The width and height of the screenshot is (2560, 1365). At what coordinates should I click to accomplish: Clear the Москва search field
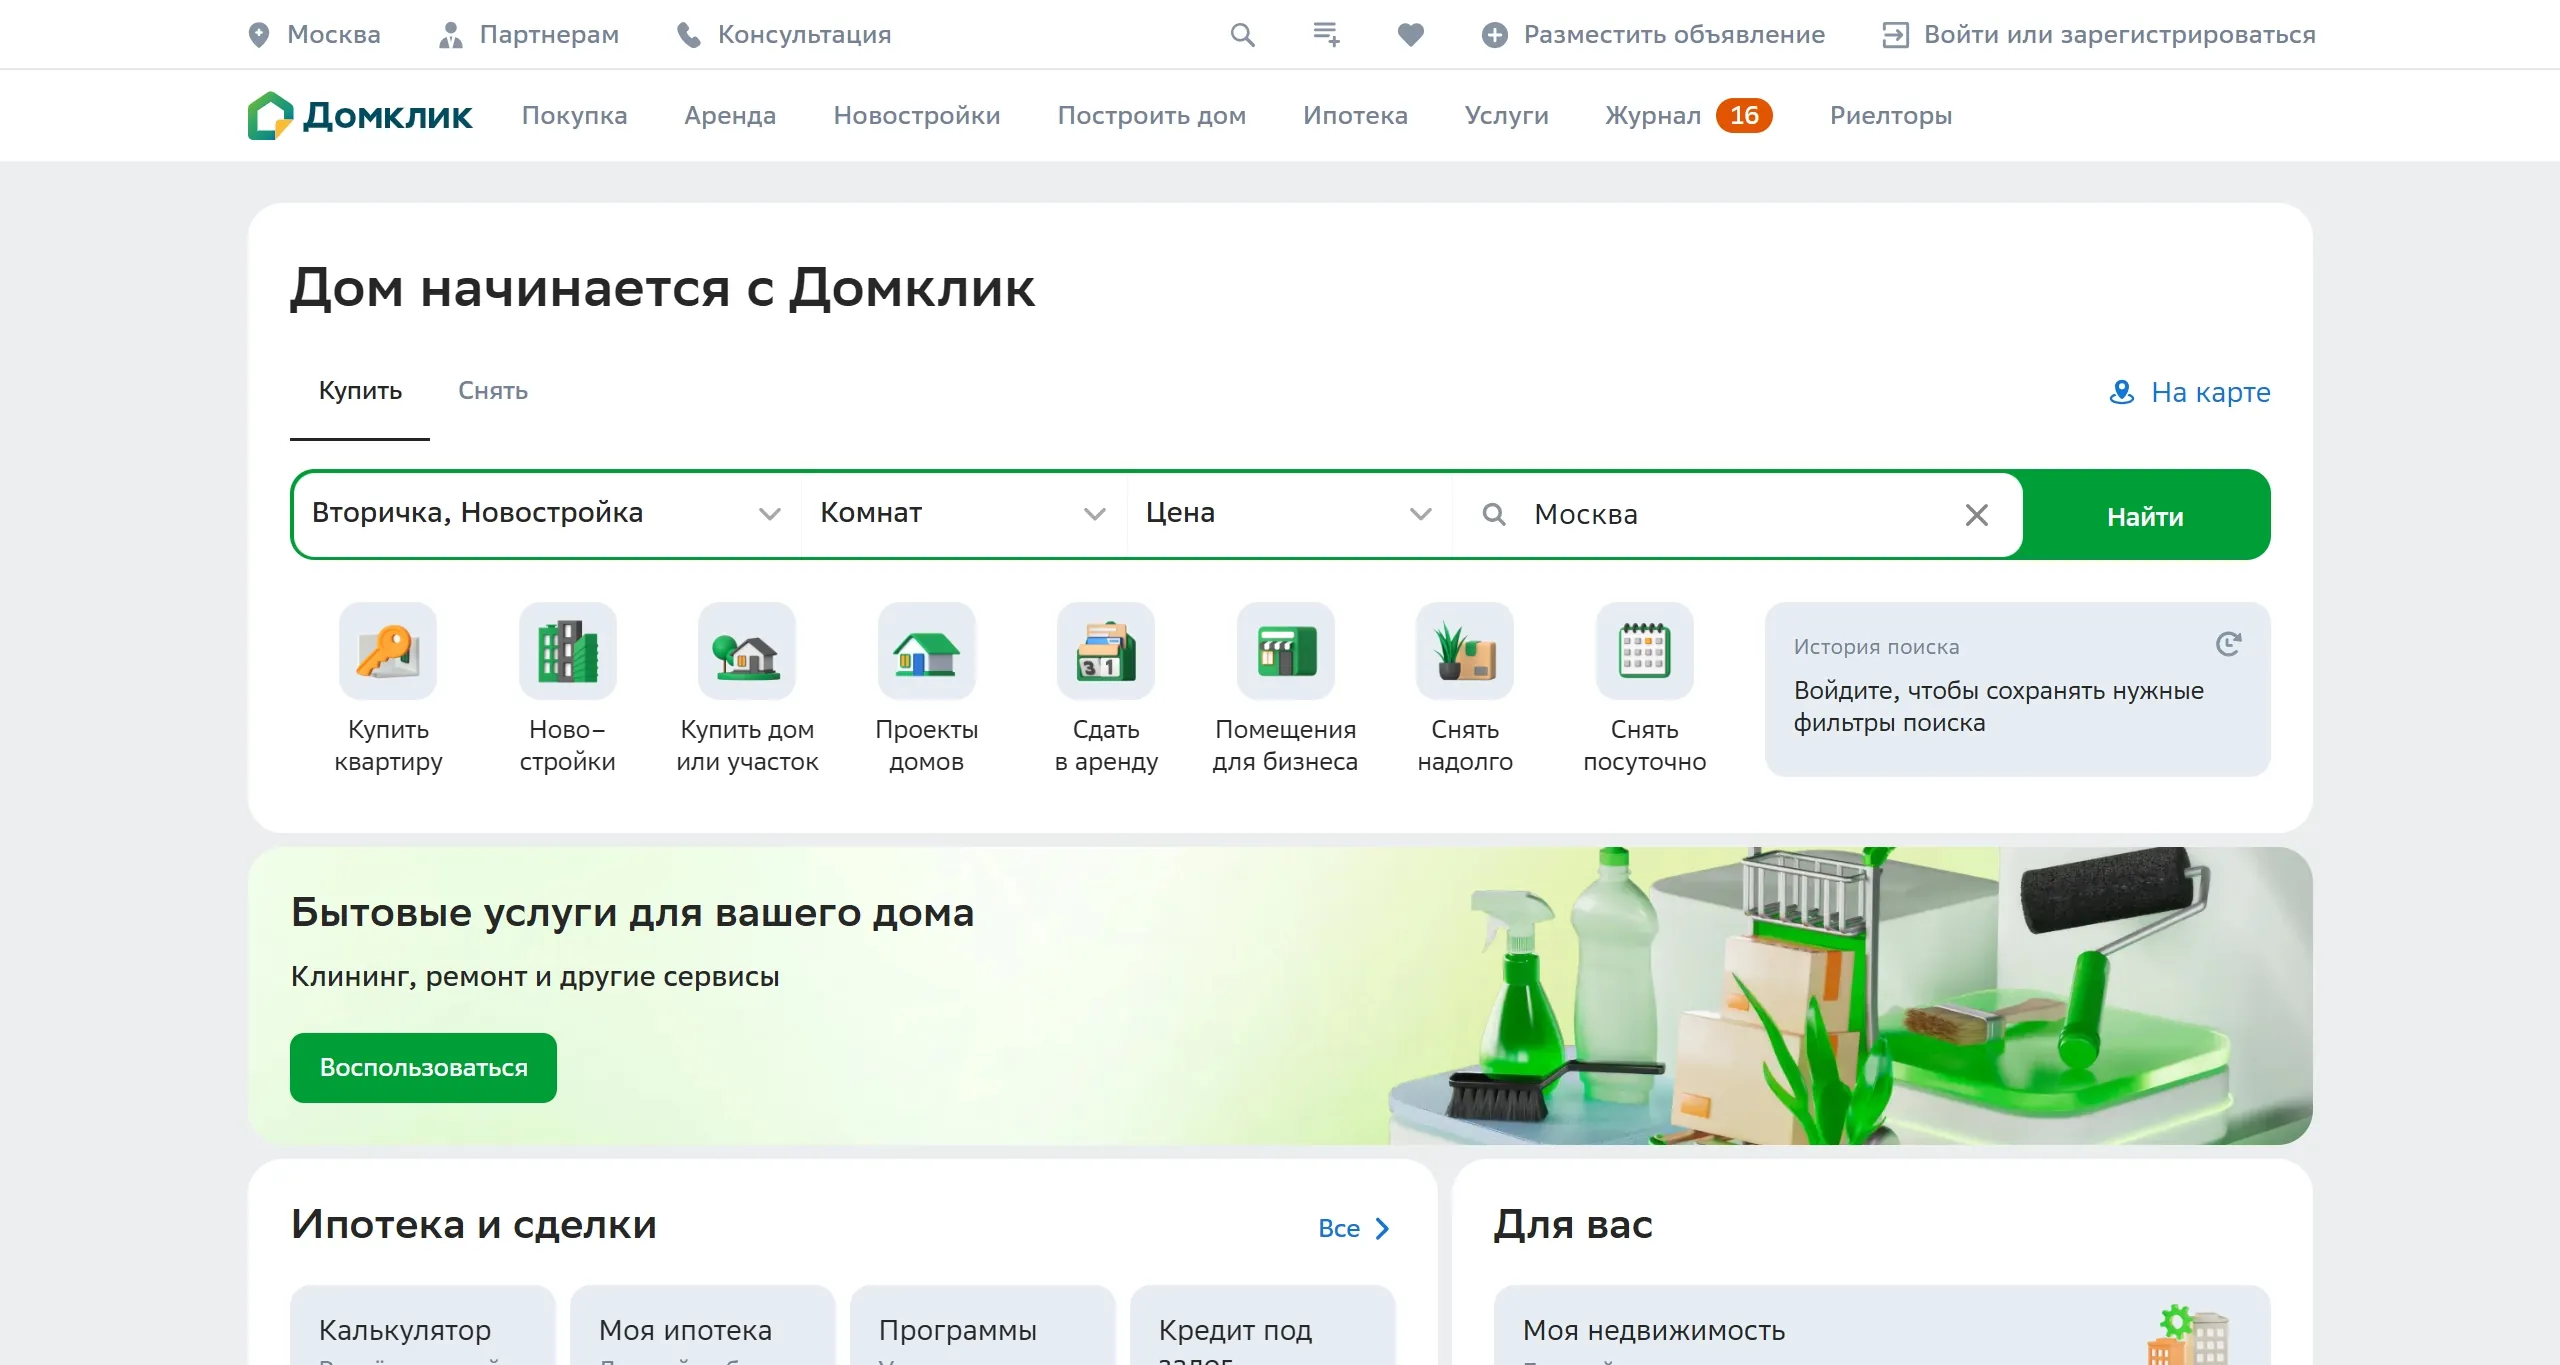pos(1976,515)
